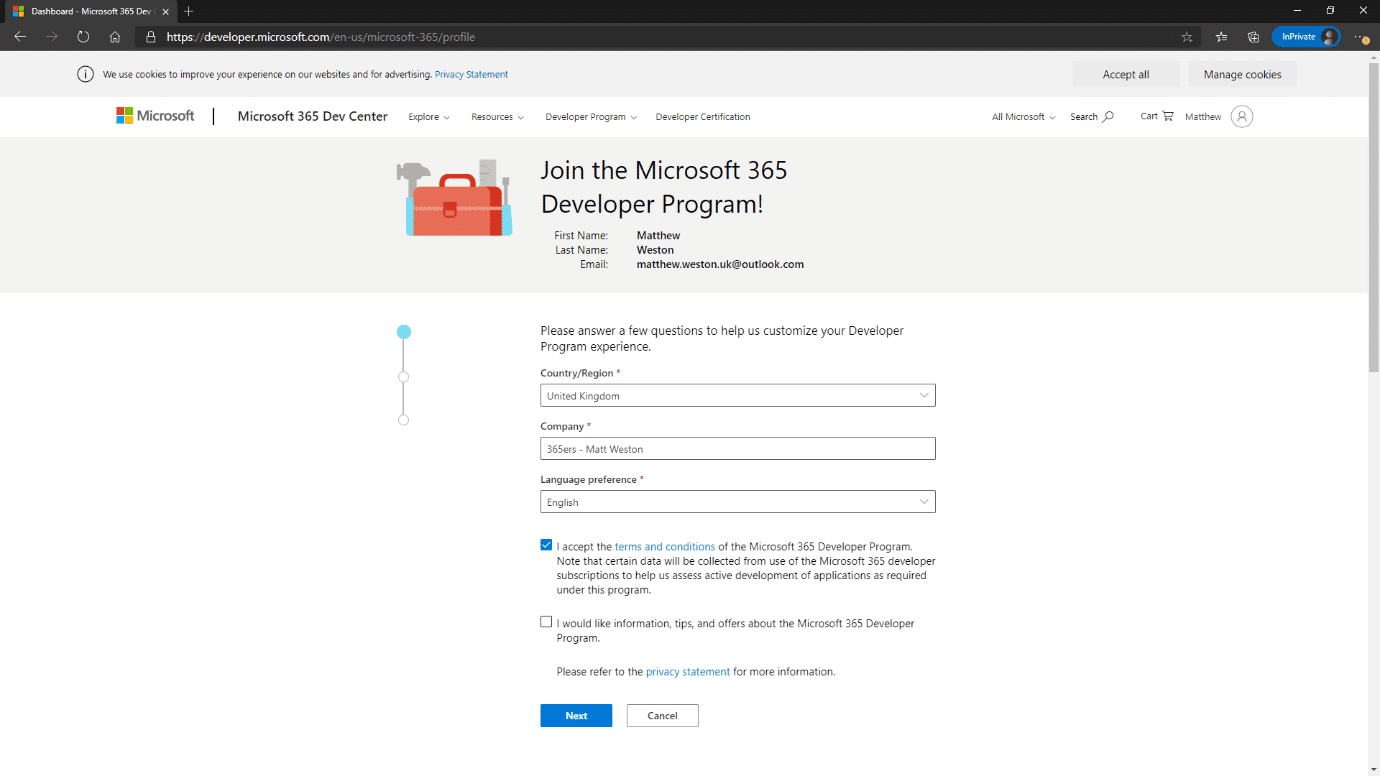Open browser Collections icon
The height and width of the screenshot is (776, 1380).
point(1253,37)
